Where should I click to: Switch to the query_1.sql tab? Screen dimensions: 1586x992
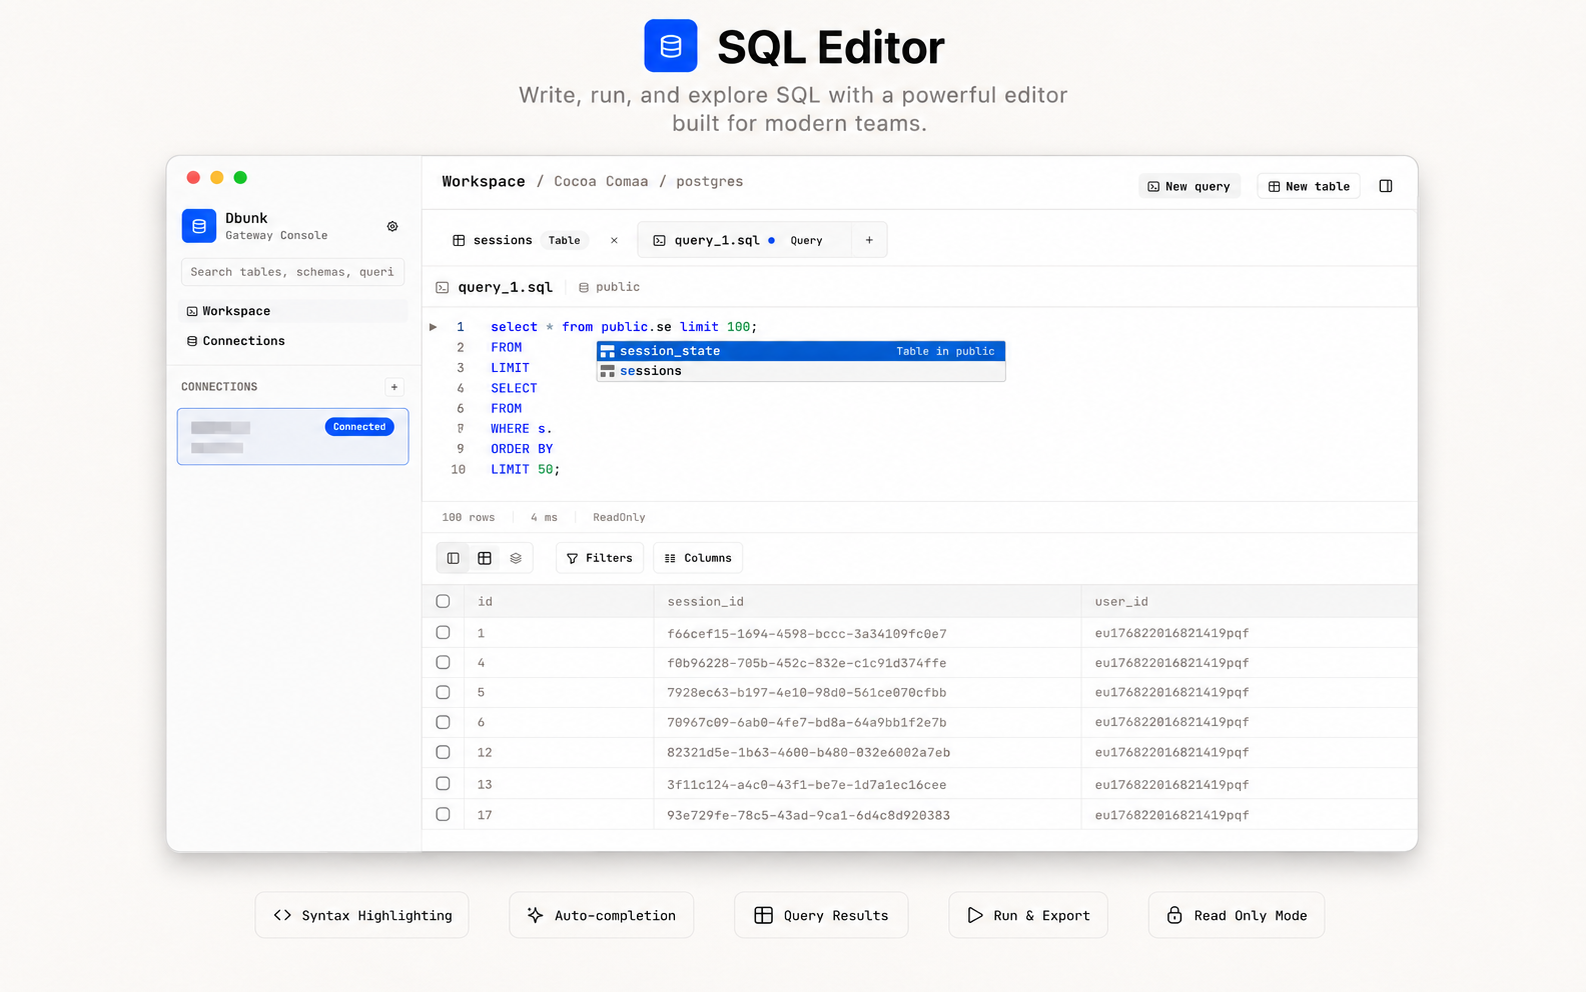[744, 240]
